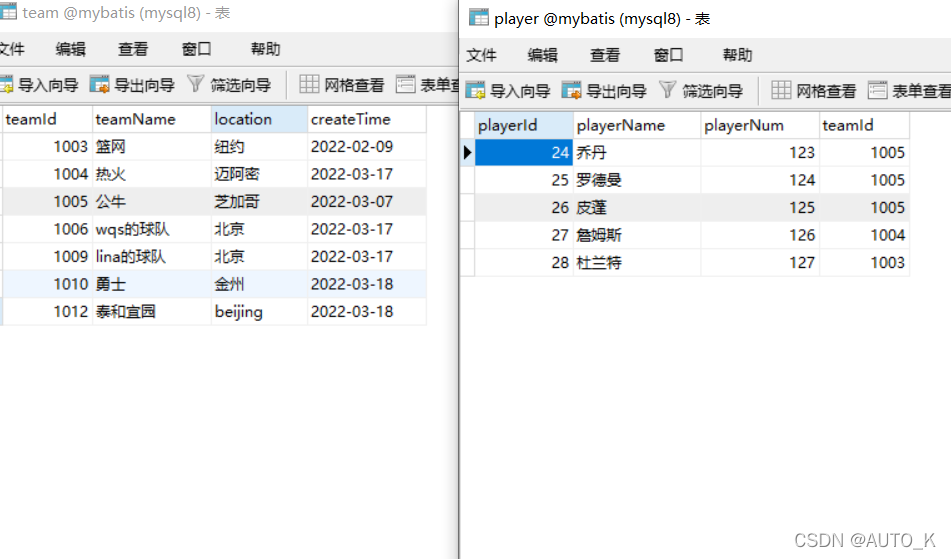Click team name cell 公牛
Screen dimensions: 951x559
tap(152, 201)
